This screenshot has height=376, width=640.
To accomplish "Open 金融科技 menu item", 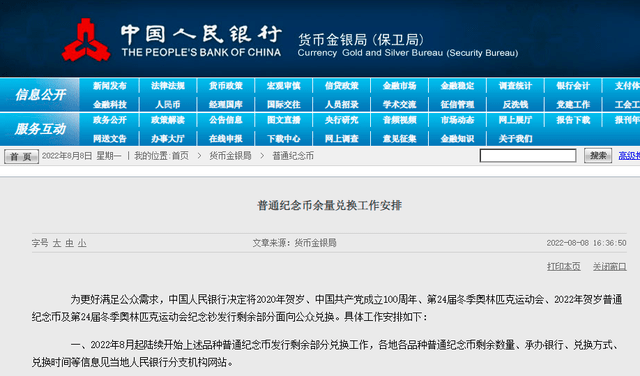I will tap(110, 105).
